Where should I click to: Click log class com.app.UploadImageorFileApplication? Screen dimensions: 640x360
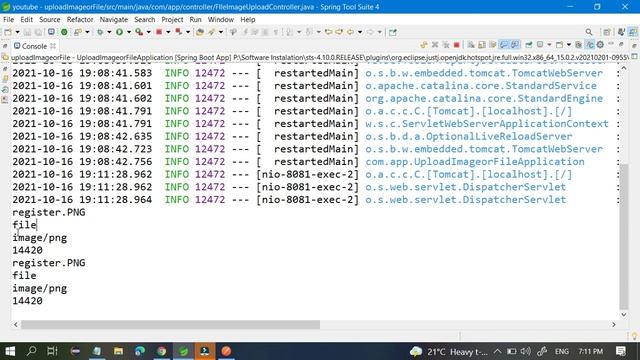pos(475,162)
